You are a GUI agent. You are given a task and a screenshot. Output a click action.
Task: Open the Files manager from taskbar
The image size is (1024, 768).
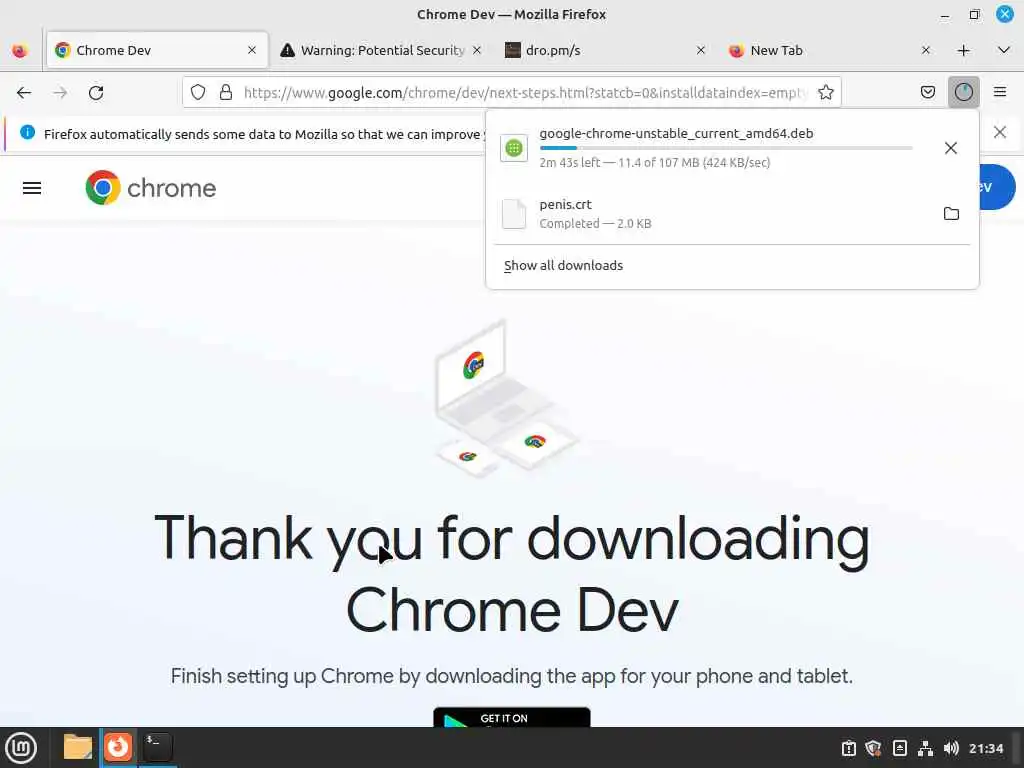78,747
